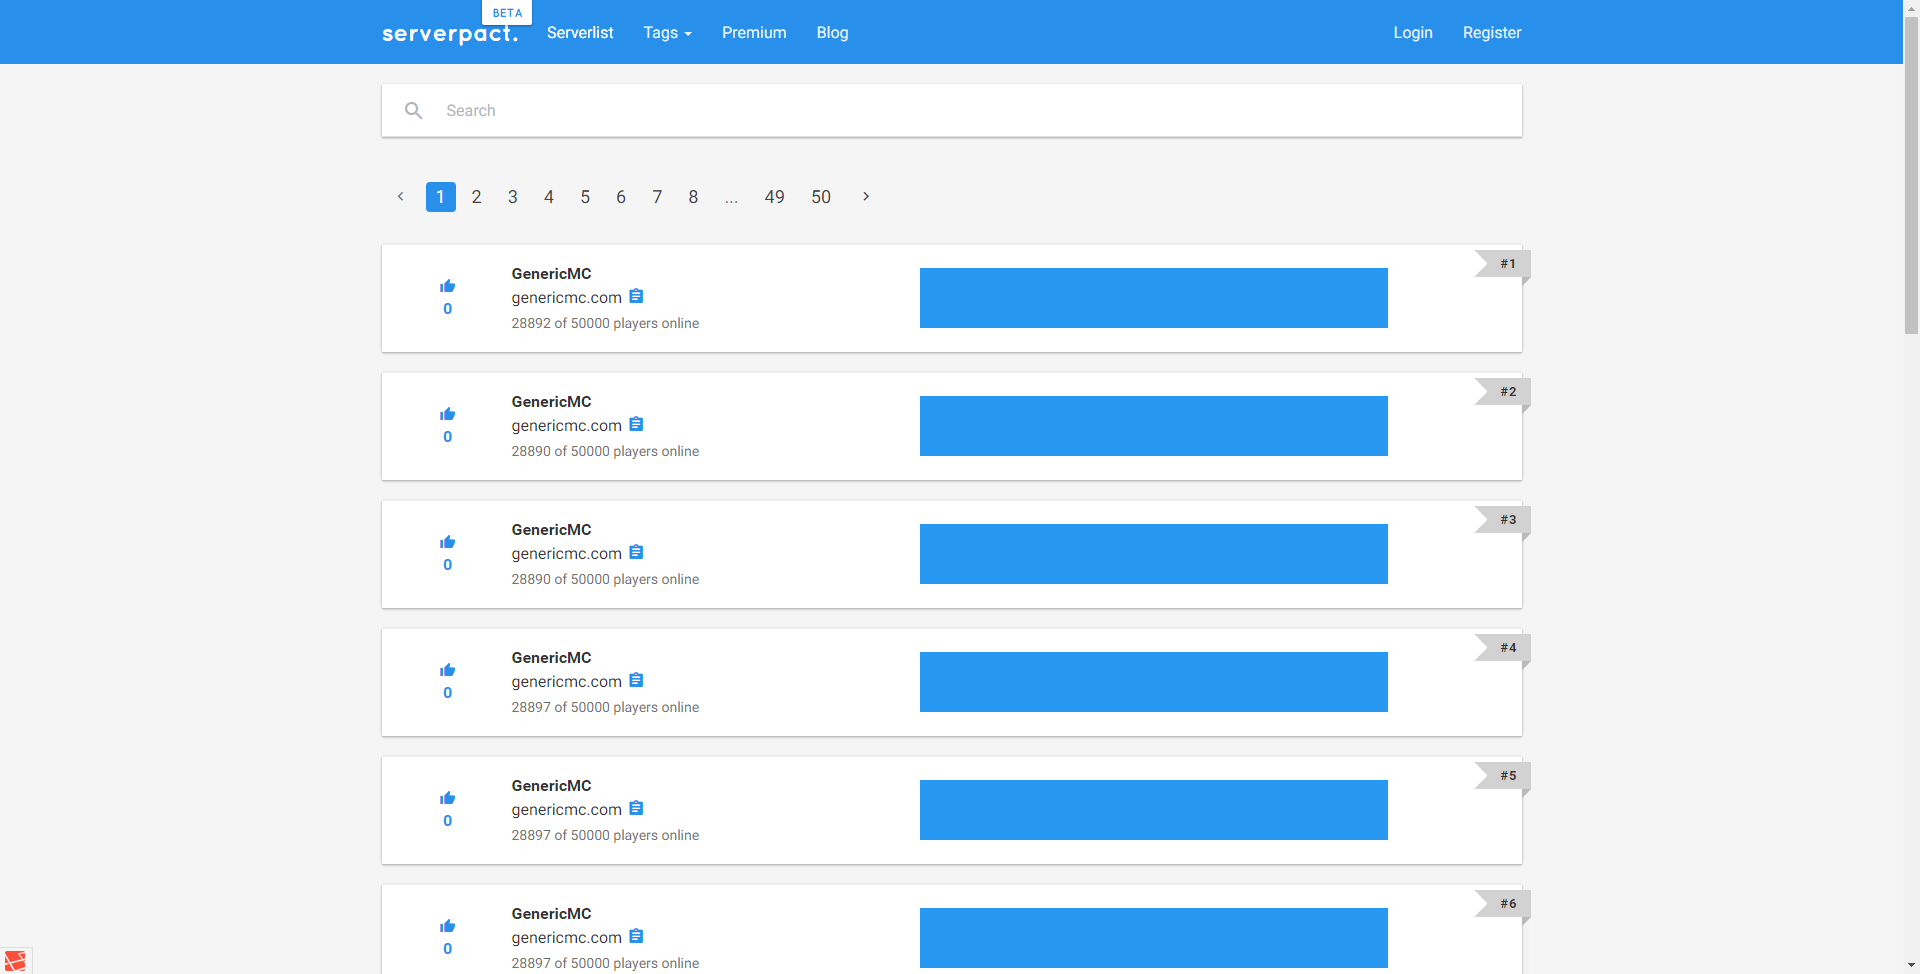
Task: View the rank #3 server banner
Action: [1154, 554]
